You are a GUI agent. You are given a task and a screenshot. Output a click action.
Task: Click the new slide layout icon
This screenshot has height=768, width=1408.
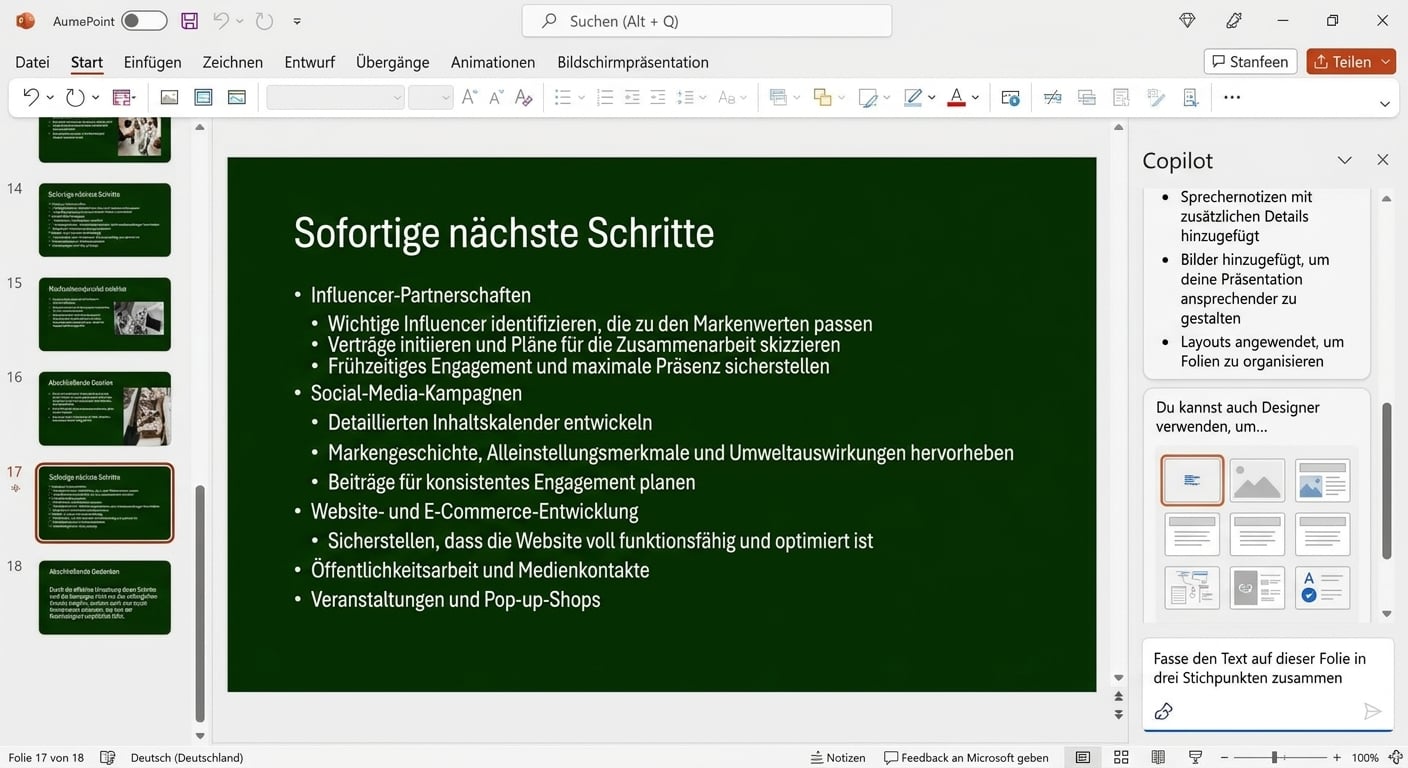(124, 97)
